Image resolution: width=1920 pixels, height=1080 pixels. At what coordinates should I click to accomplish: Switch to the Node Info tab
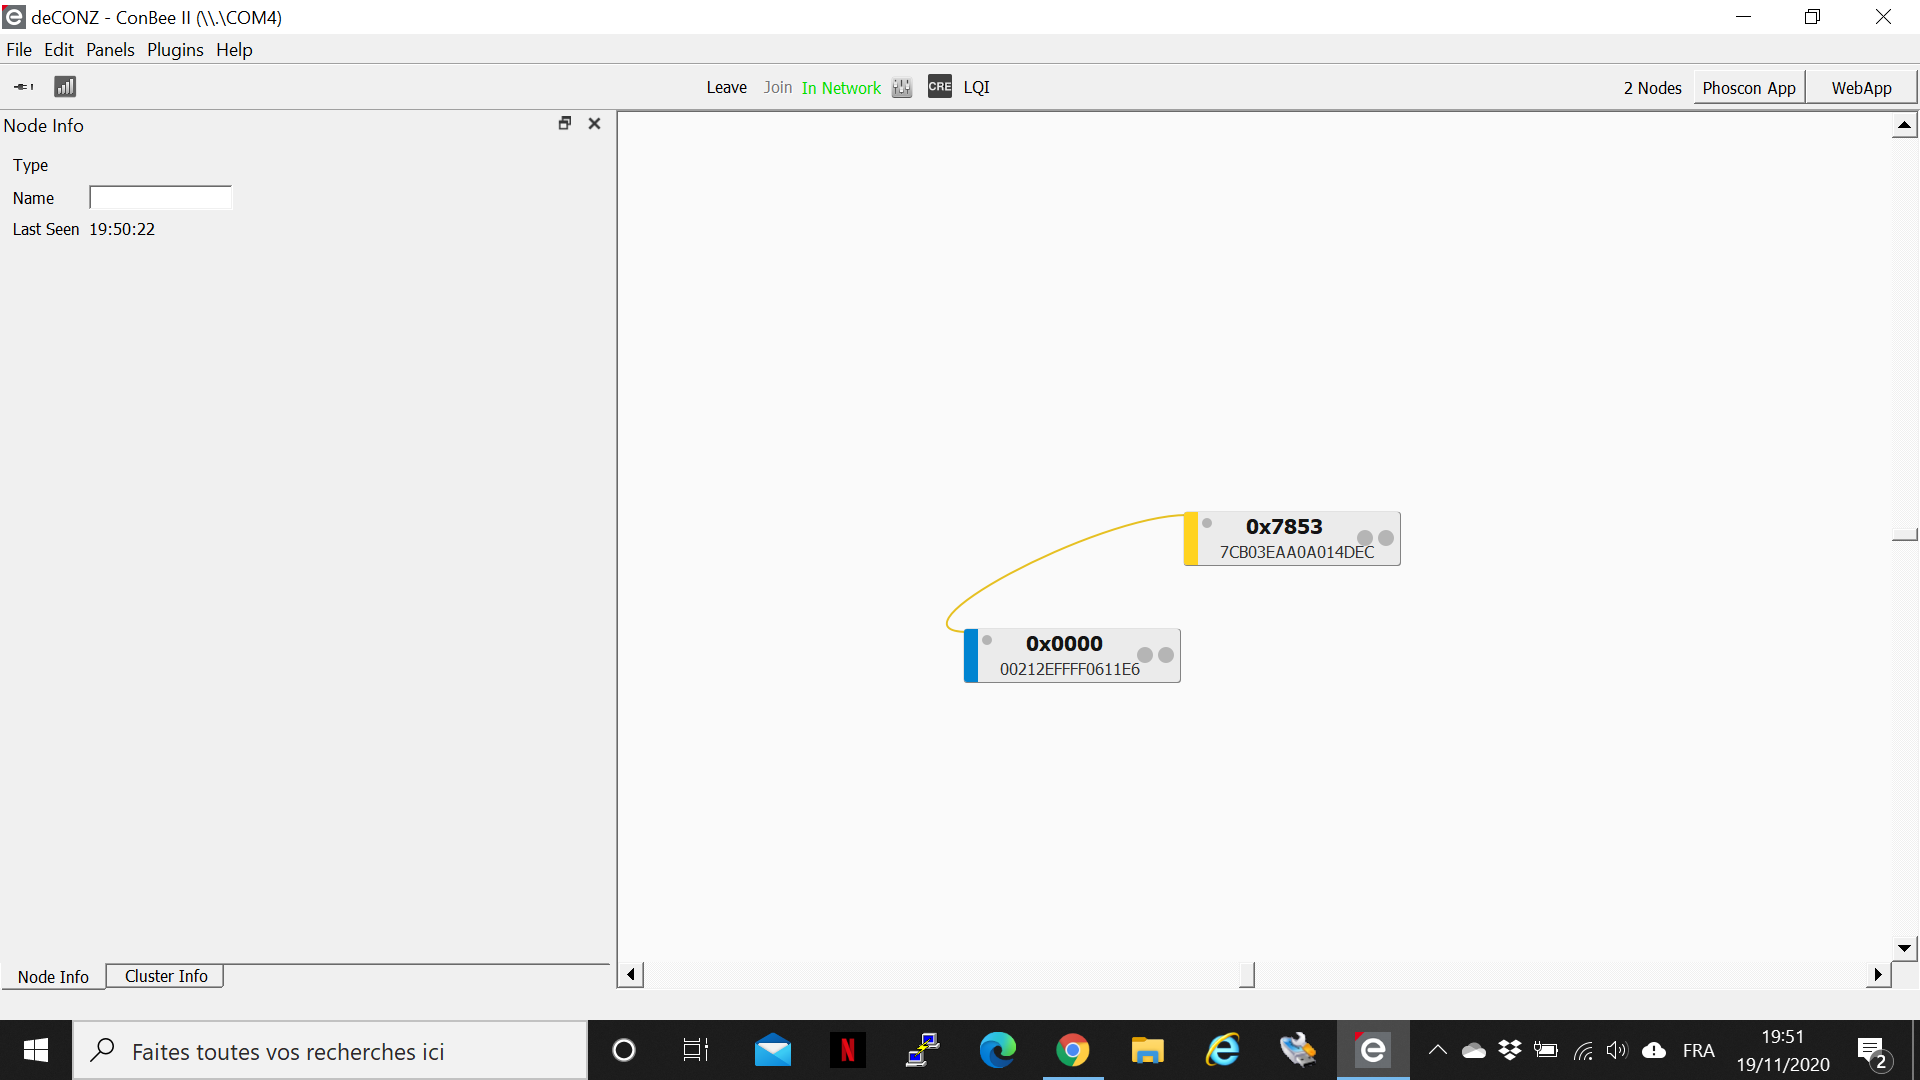tap(53, 977)
